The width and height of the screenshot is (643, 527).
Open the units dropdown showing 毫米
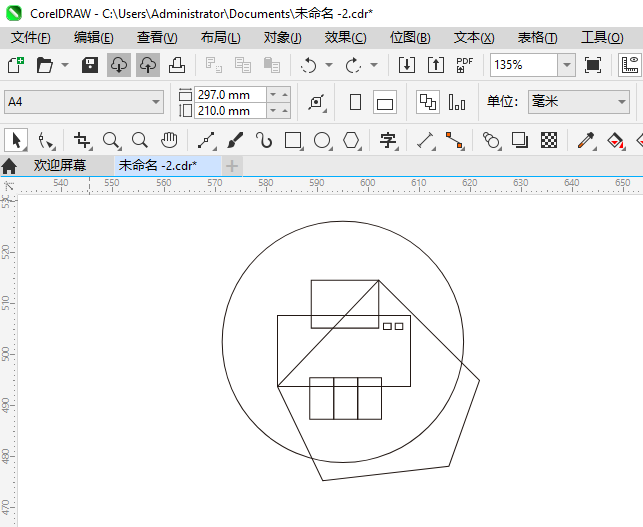(x=579, y=102)
